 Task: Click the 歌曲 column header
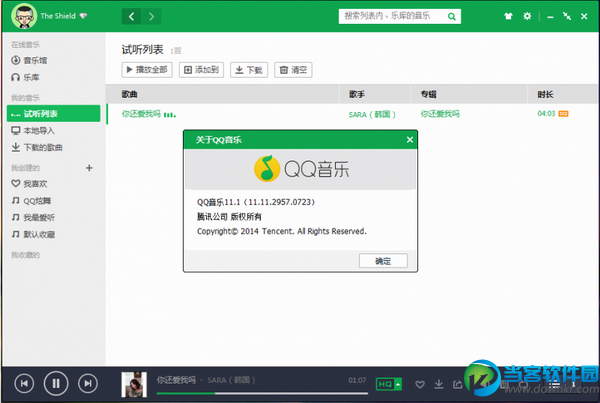click(130, 94)
